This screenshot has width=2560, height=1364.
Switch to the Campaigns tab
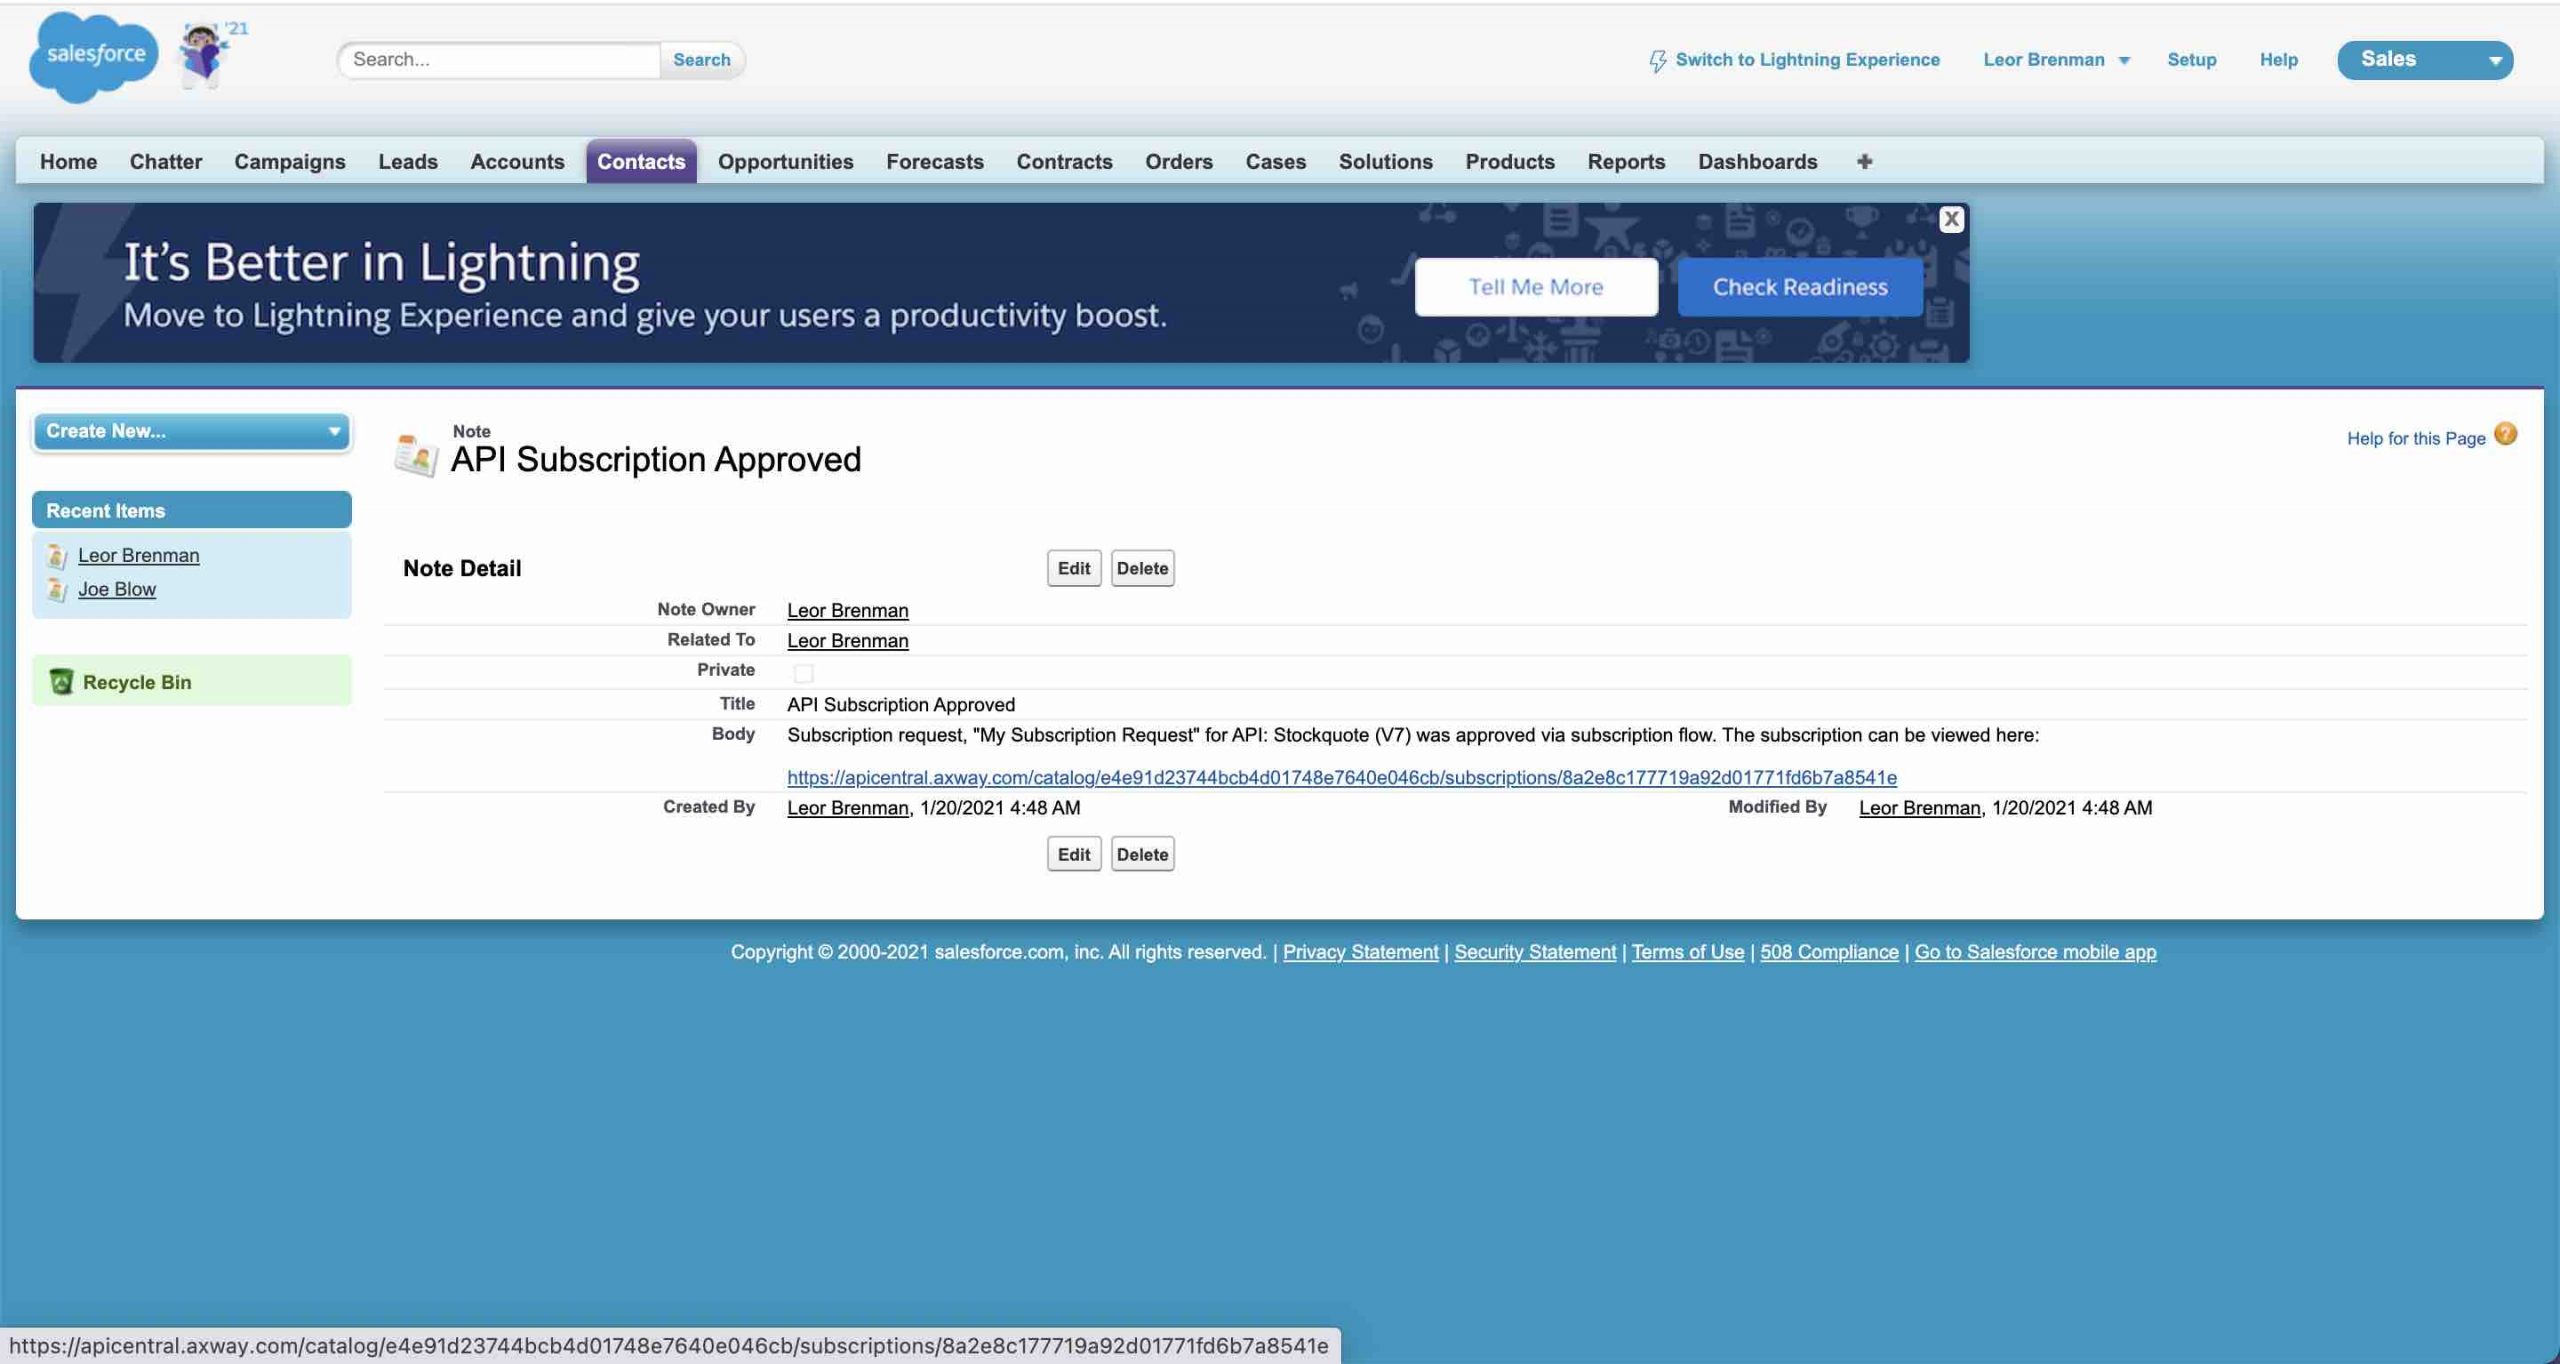[290, 161]
